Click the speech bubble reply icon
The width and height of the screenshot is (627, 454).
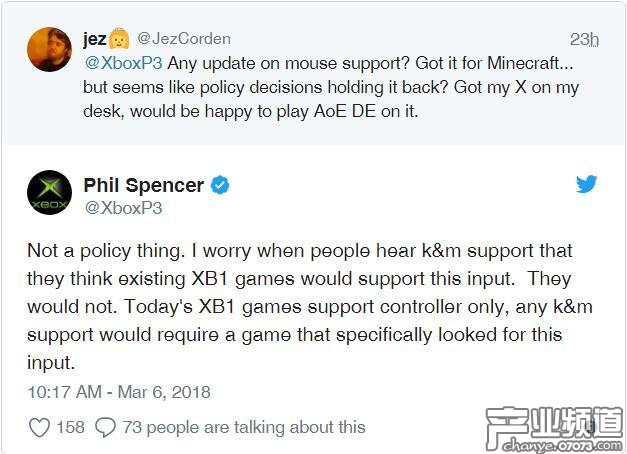click(105, 428)
